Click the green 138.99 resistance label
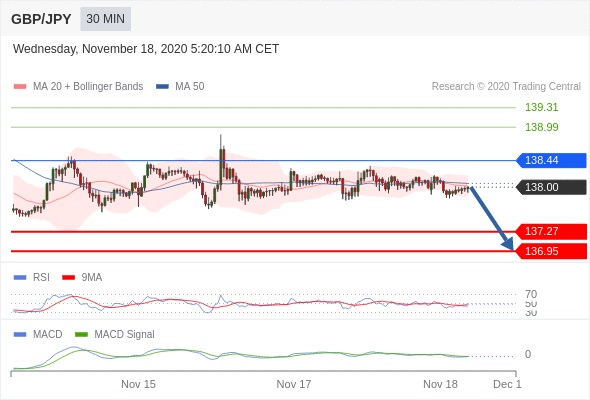This screenshot has height=400, width=590. point(541,127)
